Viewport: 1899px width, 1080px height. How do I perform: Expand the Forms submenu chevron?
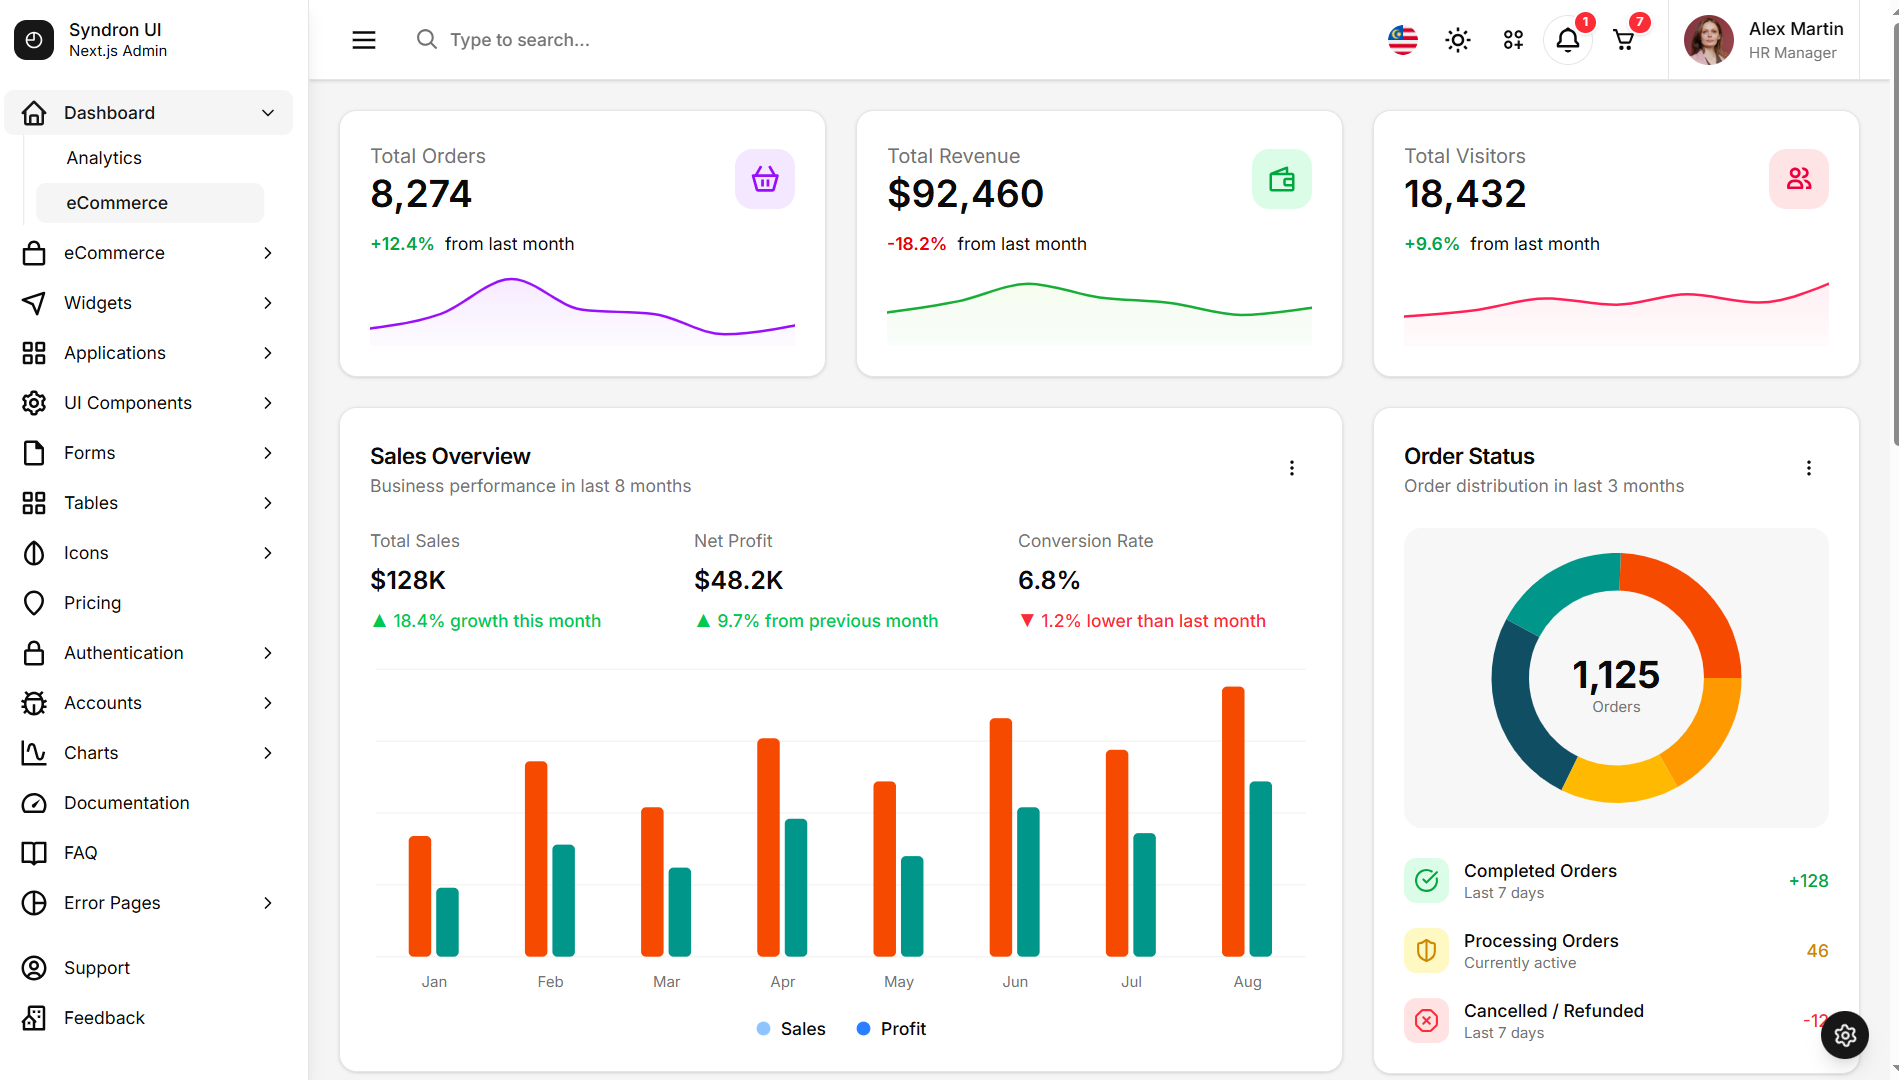pos(268,453)
